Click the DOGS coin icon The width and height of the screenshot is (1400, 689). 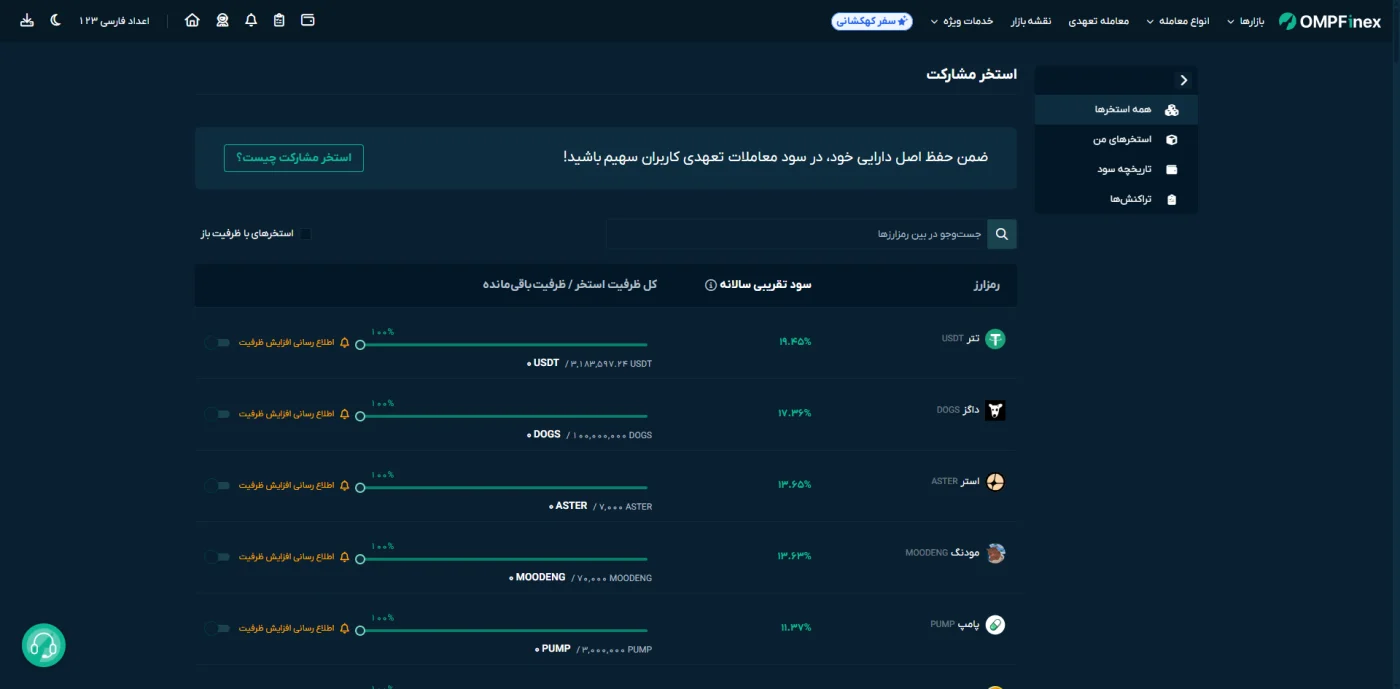point(995,410)
